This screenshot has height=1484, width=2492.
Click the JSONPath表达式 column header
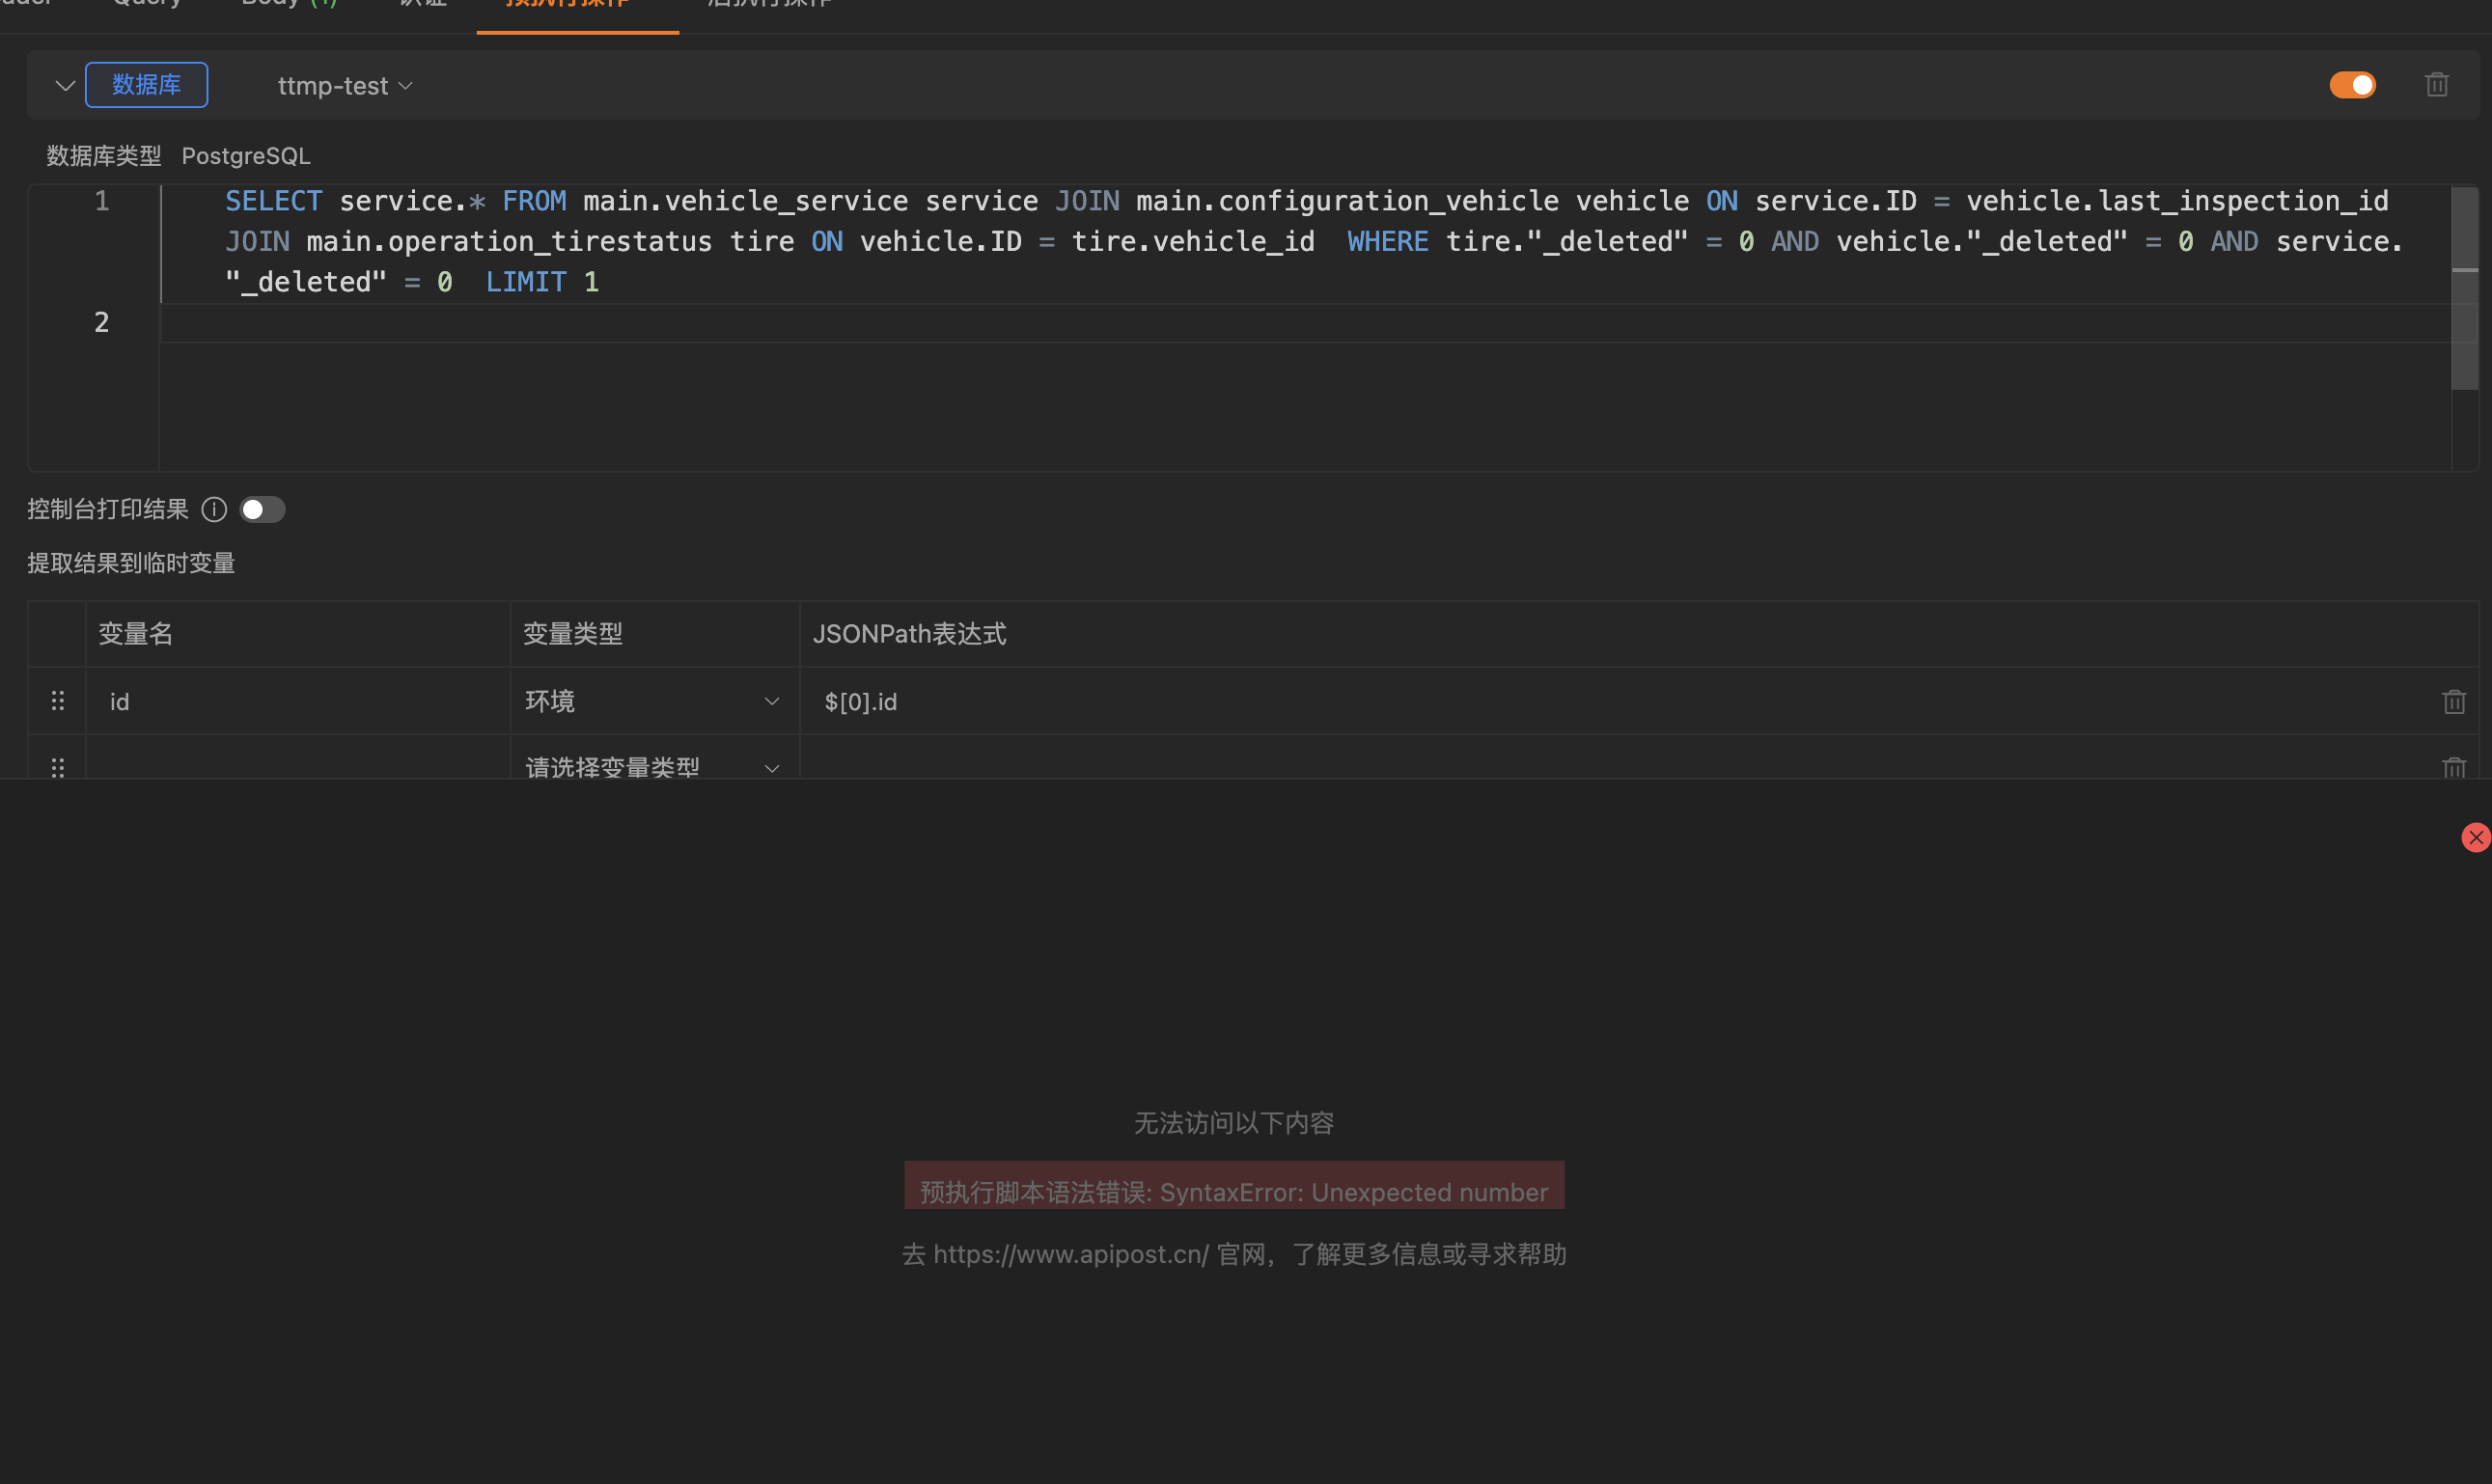tap(909, 634)
